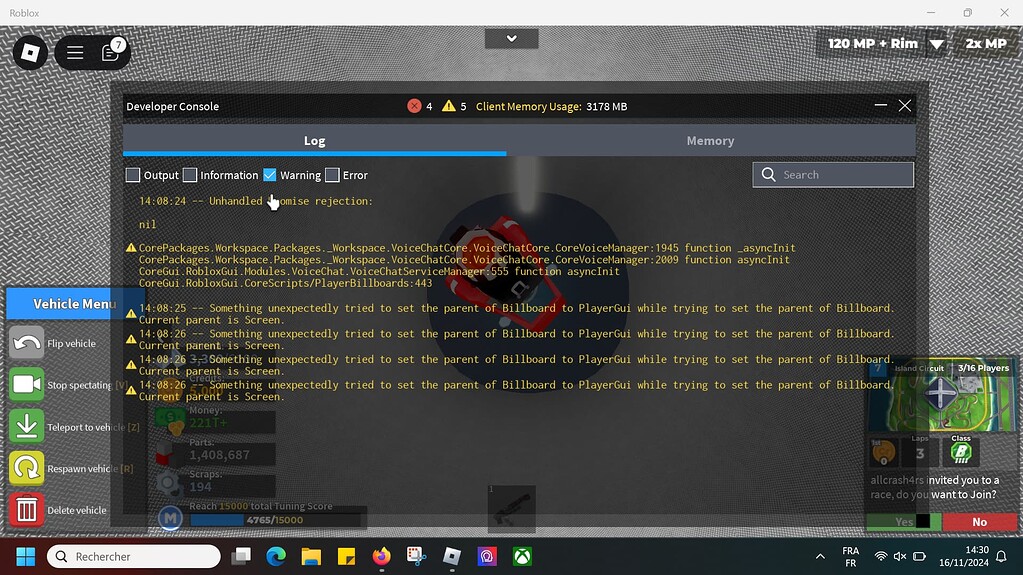Click the Stop spectating camera icon
The width and height of the screenshot is (1023, 575).
(27, 385)
